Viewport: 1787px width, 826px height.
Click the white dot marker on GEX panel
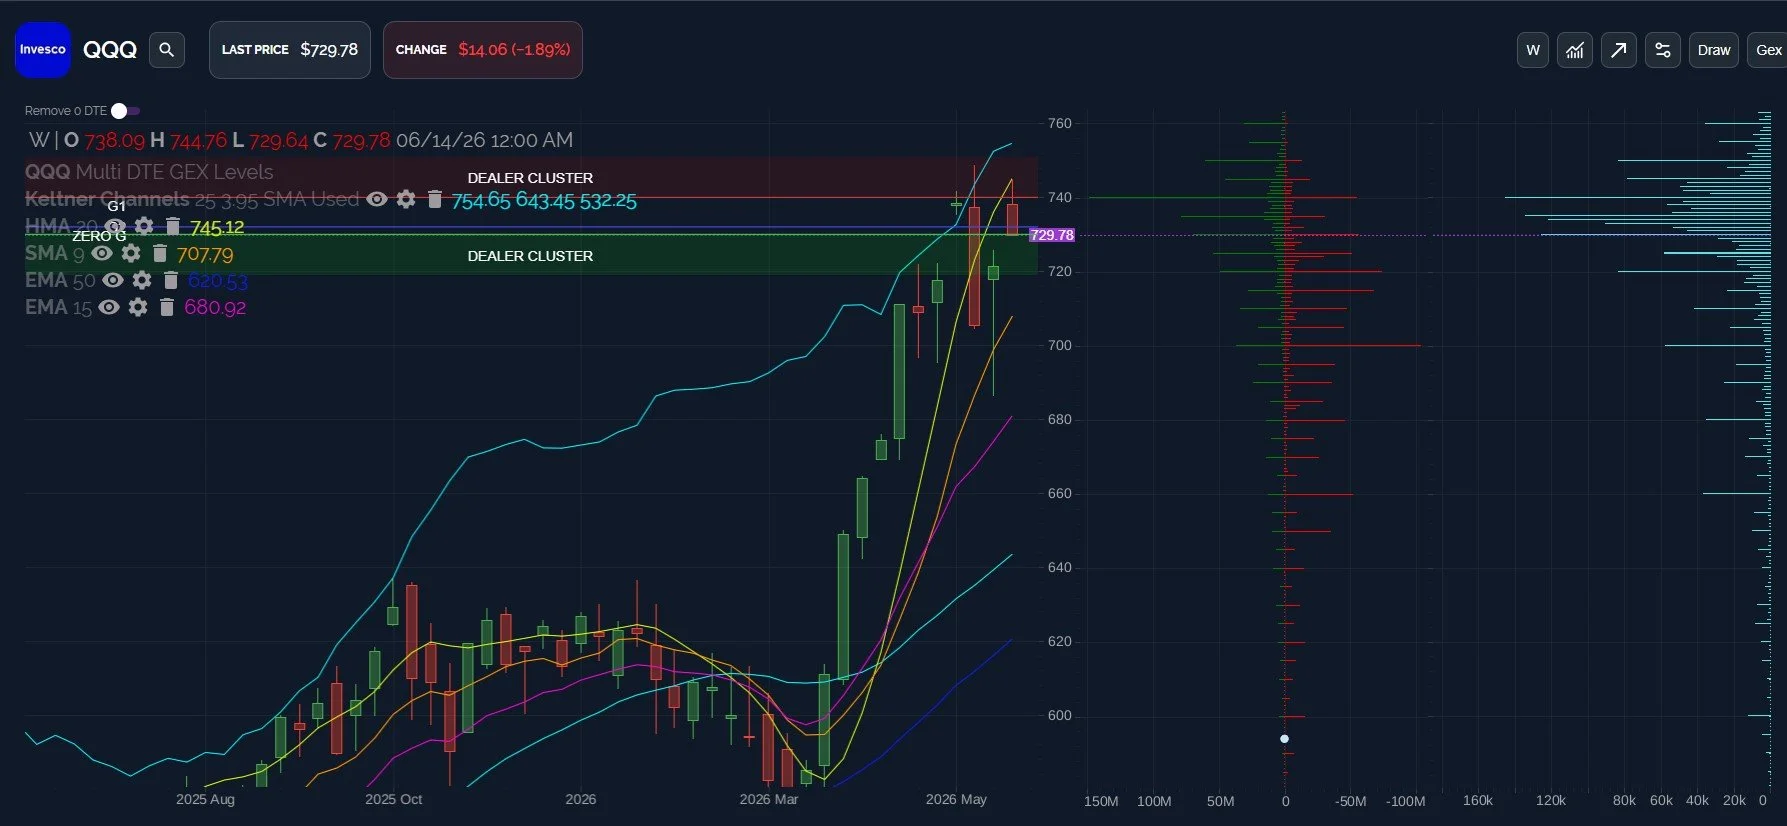tap(1284, 739)
